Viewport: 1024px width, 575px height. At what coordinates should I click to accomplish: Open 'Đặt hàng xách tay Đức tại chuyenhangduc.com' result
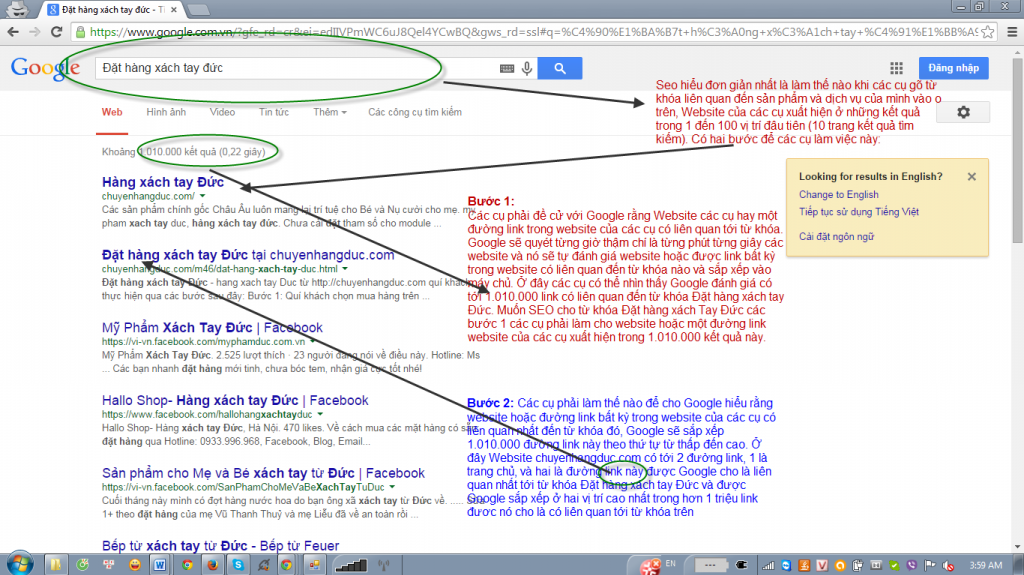[x=248, y=255]
